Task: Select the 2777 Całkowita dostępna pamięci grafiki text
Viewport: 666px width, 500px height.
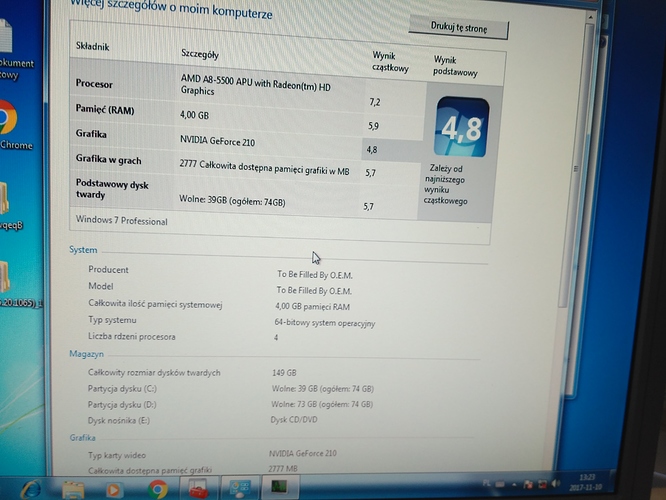Action: [x=264, y=168]
